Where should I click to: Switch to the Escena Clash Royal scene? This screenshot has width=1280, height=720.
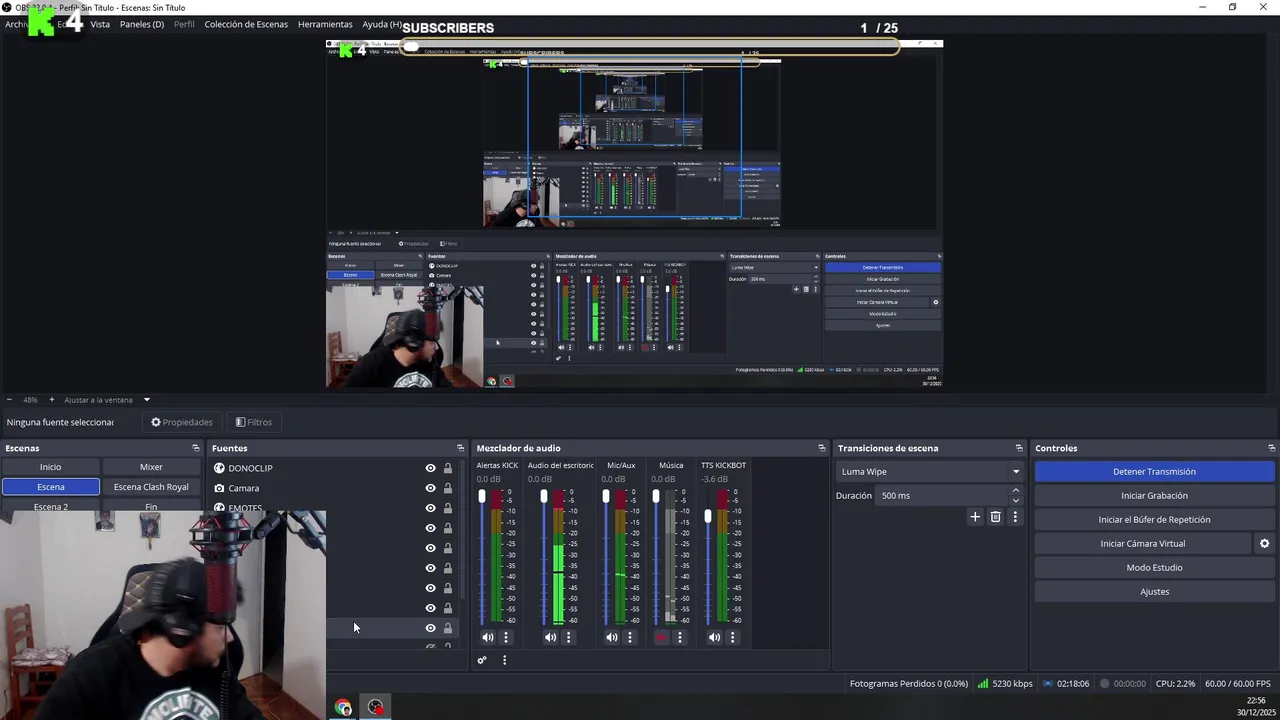(x=151, y=487)
